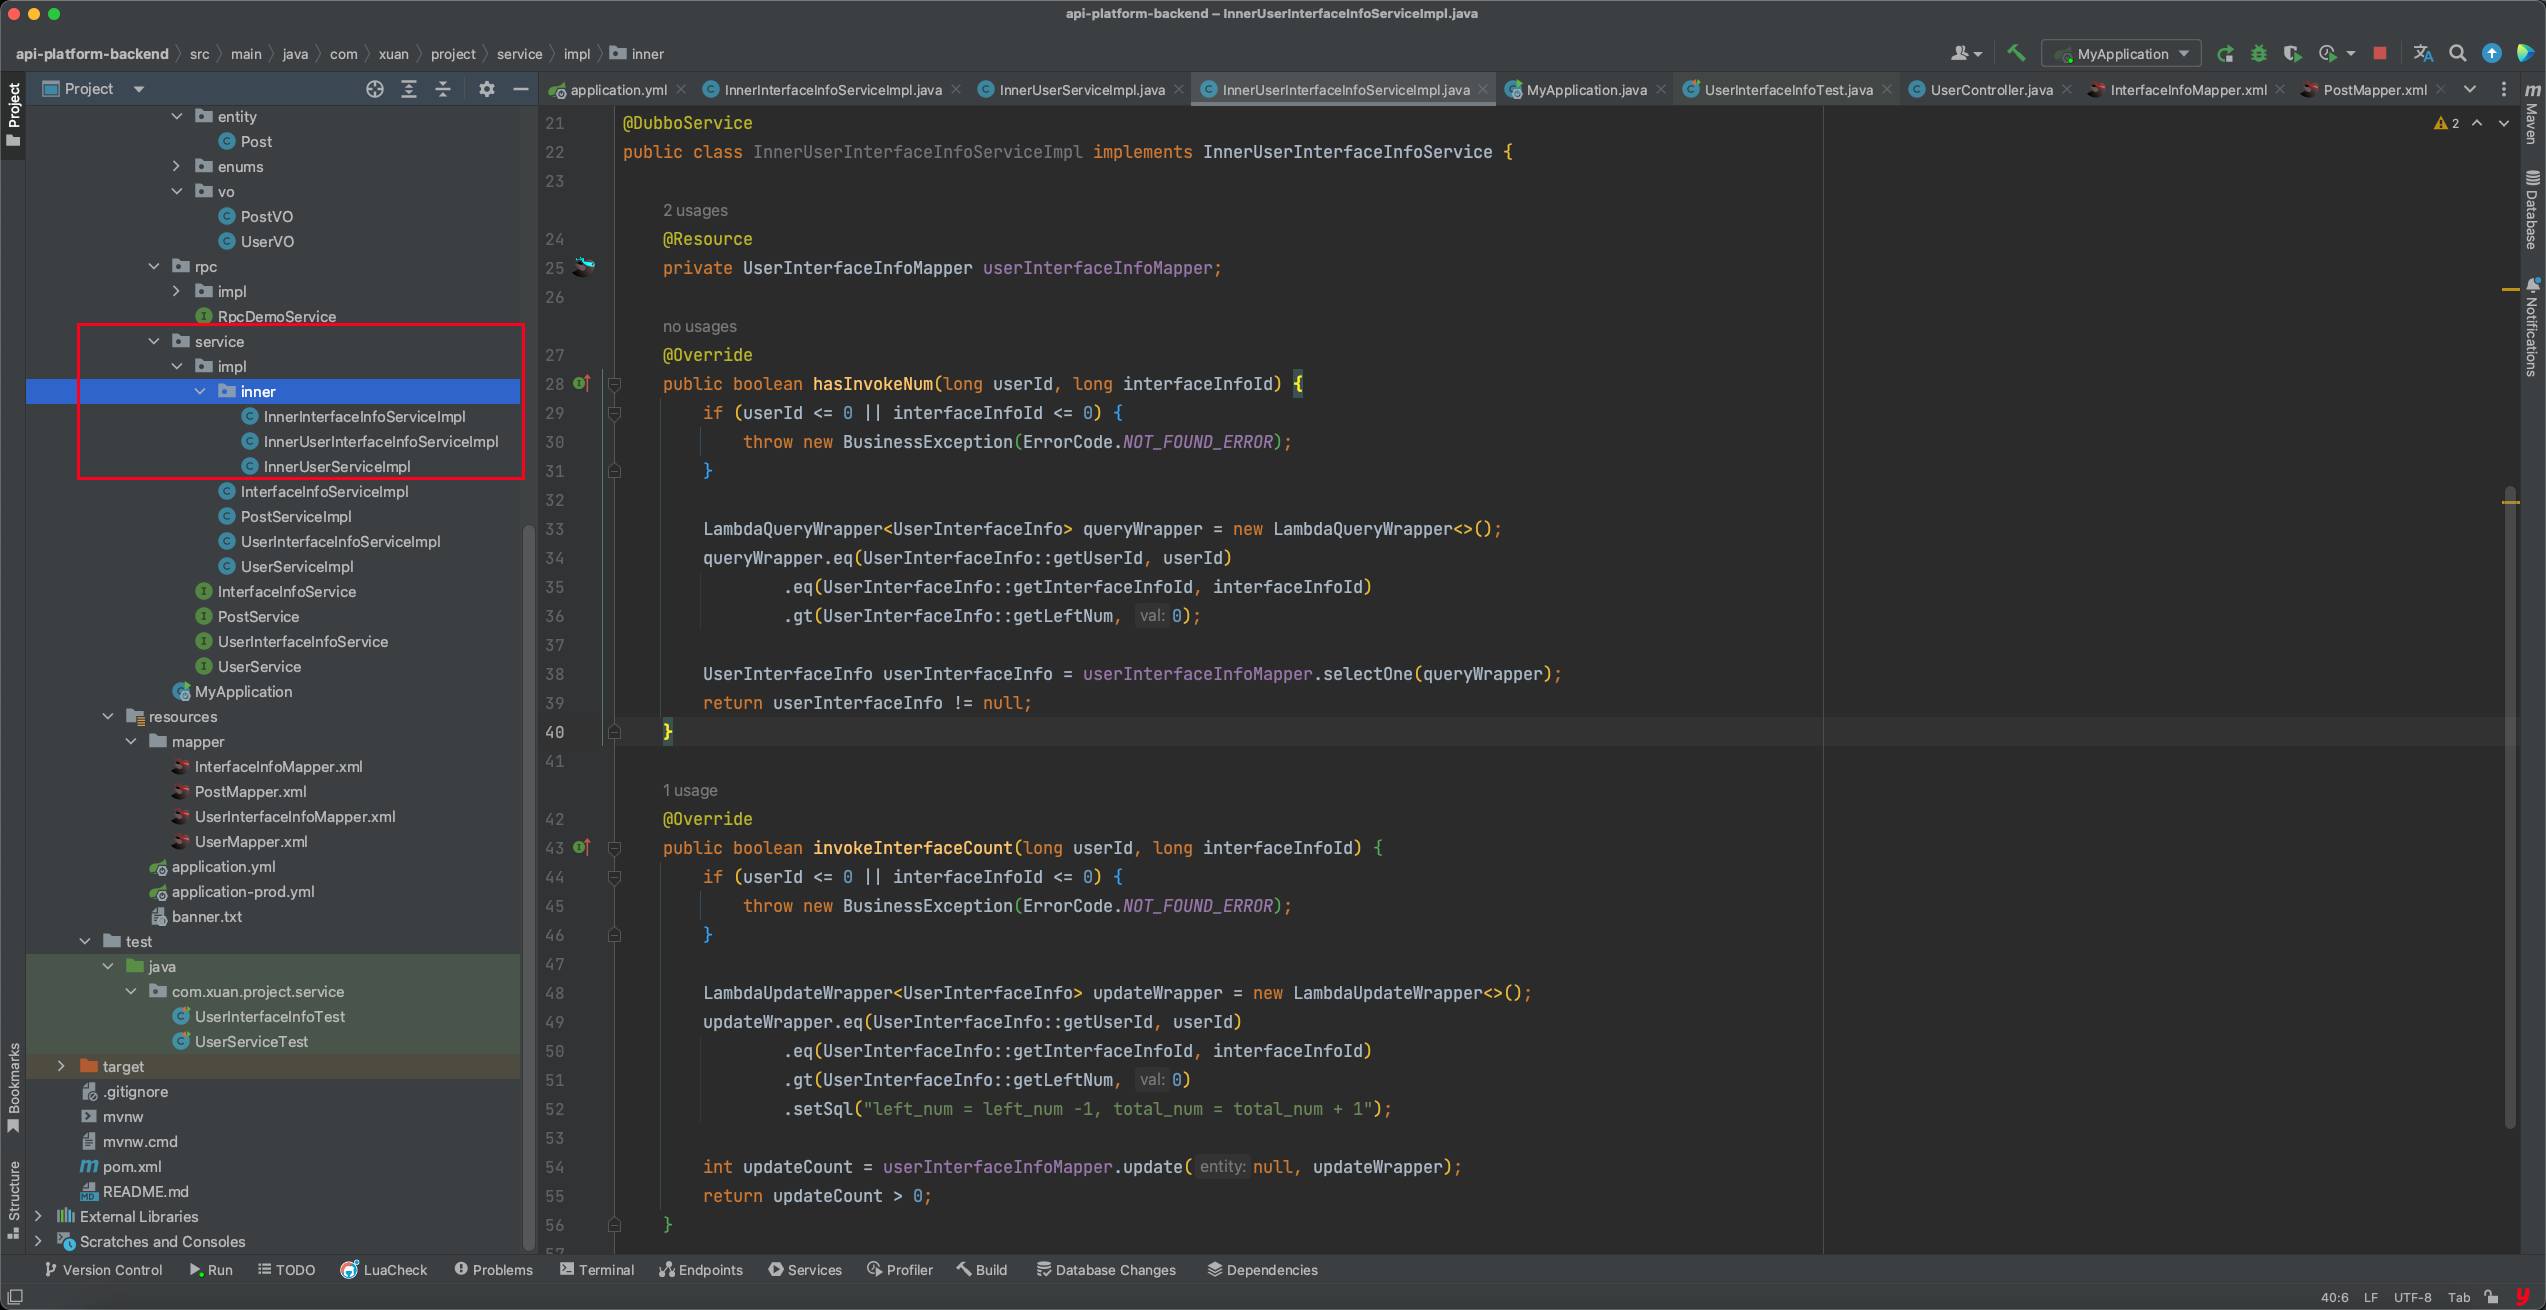Viewport: 2546px width, 1310px height.
Task: Open the Terminal tool window tab
Action: point(596,1269)
